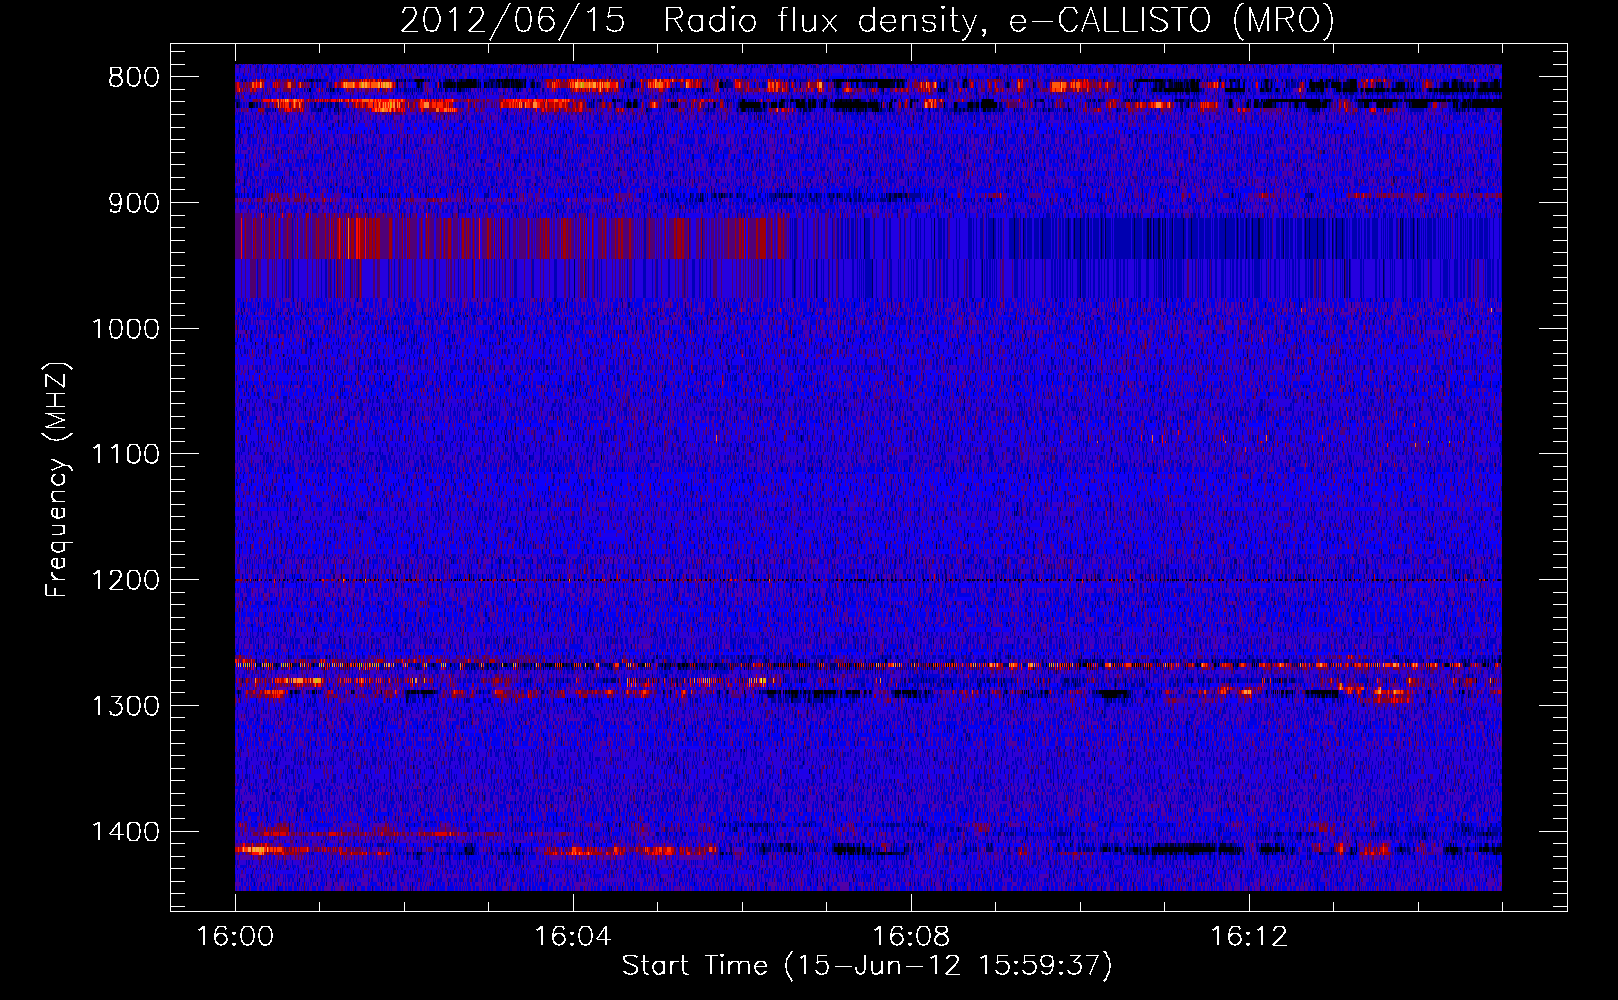Select the 1000 frequency tick label
This screenshot has height=1000, width=1618.
[x=126, y=329]
